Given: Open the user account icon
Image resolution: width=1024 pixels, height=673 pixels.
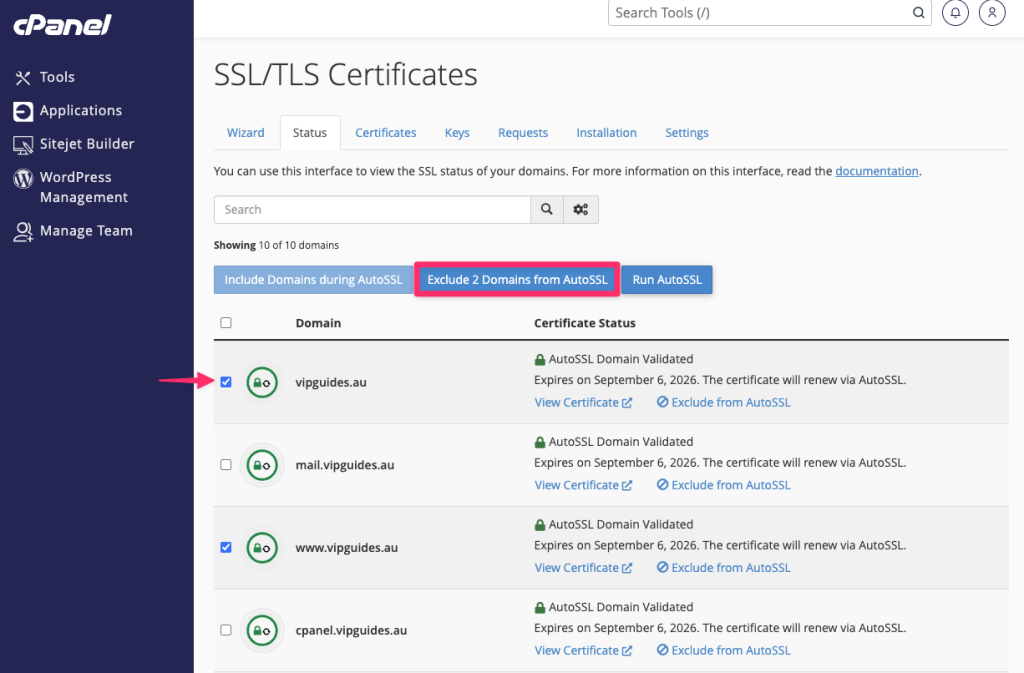Looking at the screenshot, I should pyautogui.click(x=991, y=13).
